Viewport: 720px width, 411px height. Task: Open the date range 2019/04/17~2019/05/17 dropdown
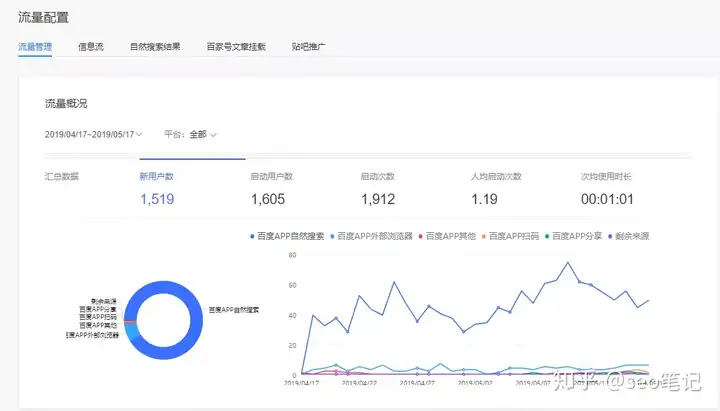pos(93,135)
